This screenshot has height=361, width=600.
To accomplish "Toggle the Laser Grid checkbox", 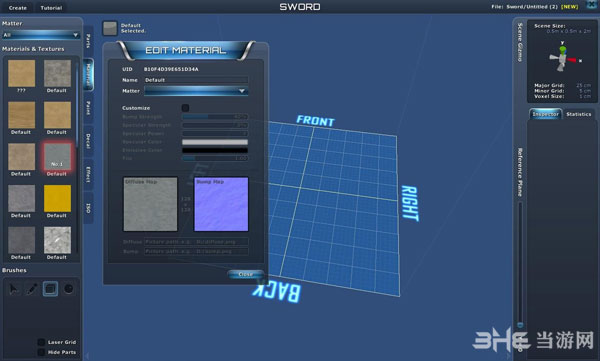I will pos(41,342).
